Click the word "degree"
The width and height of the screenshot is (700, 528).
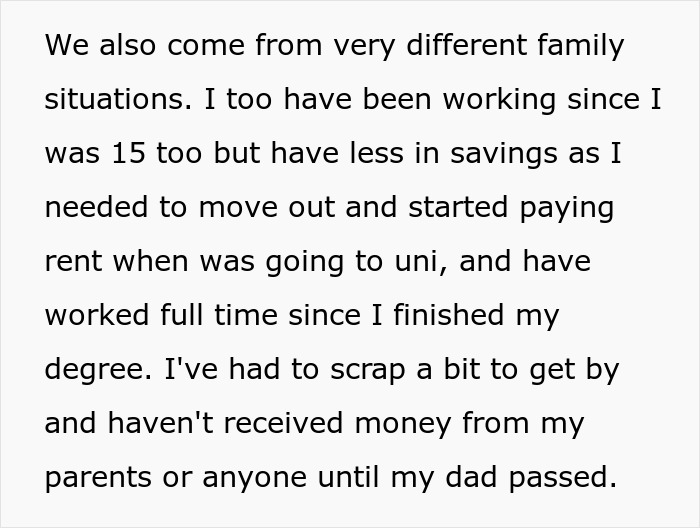93,370
